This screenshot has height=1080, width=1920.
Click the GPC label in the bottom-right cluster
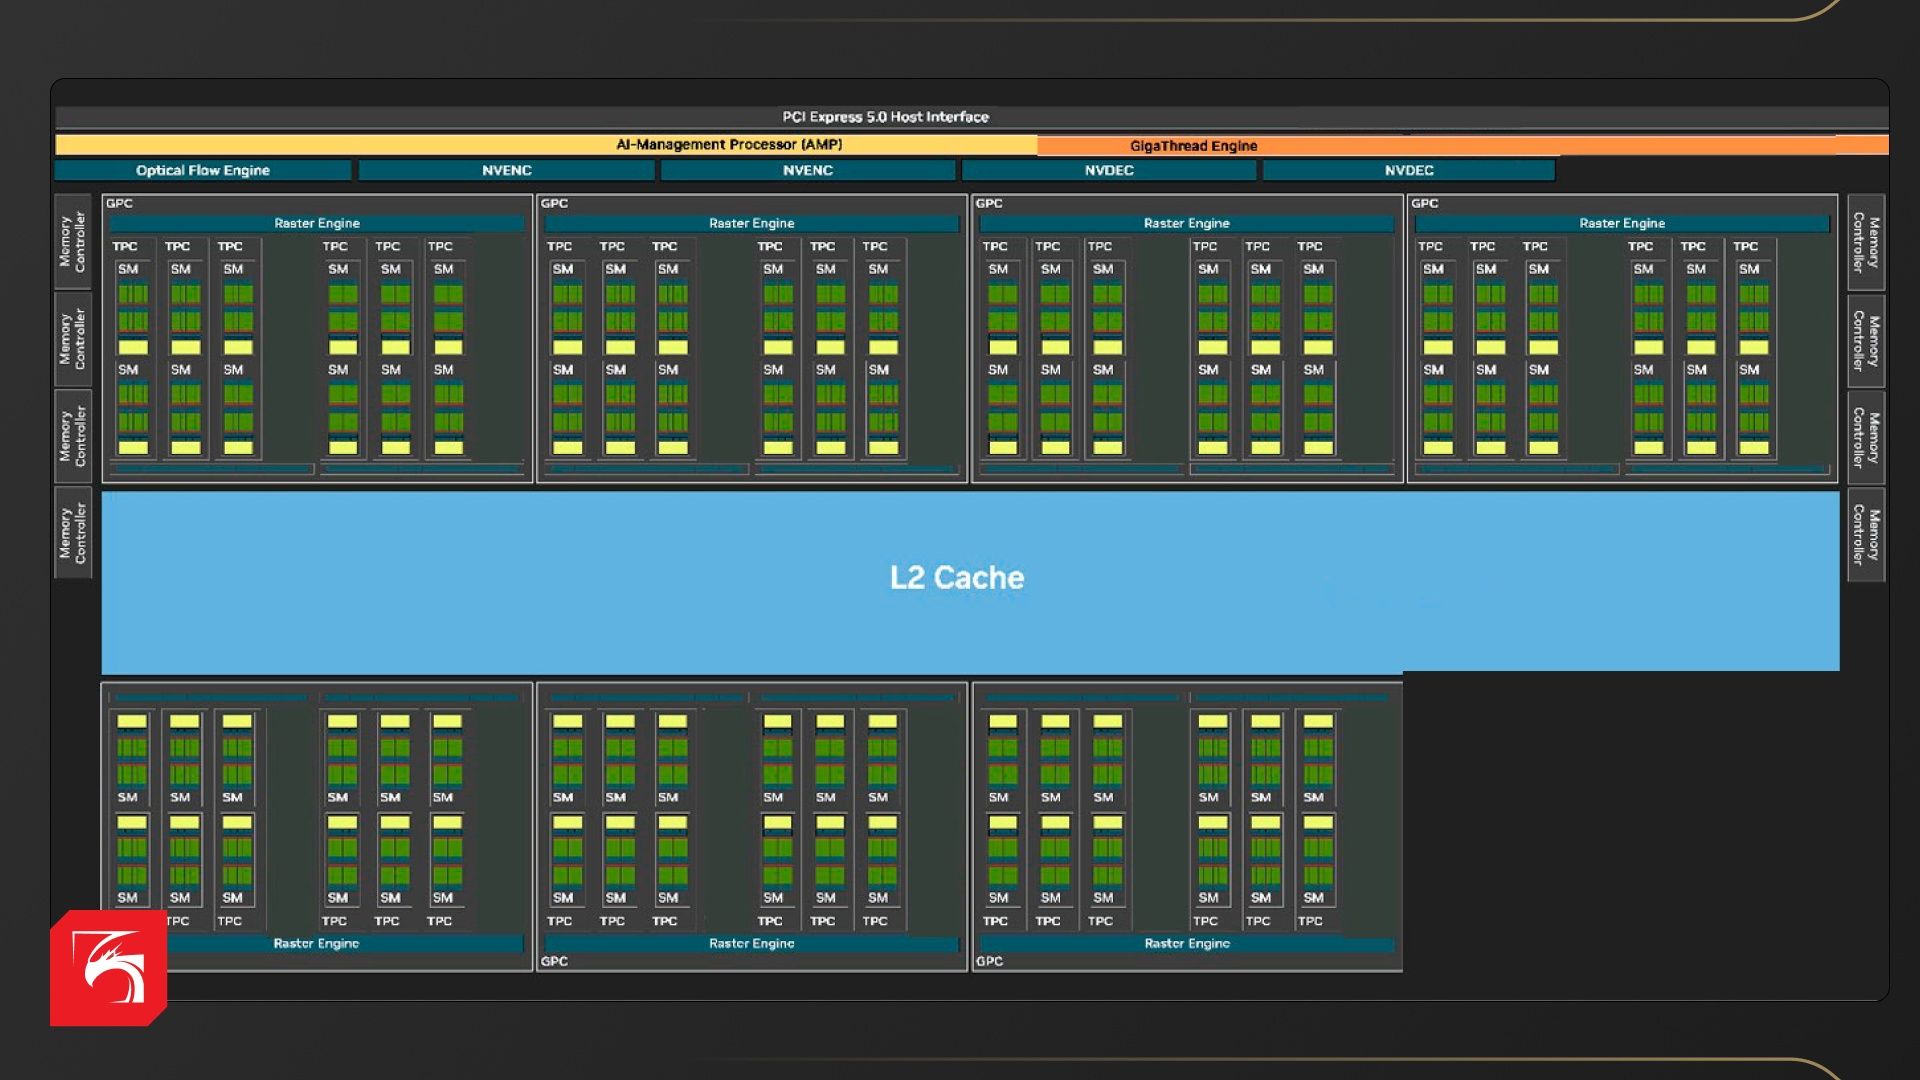(x=989, y=961)
